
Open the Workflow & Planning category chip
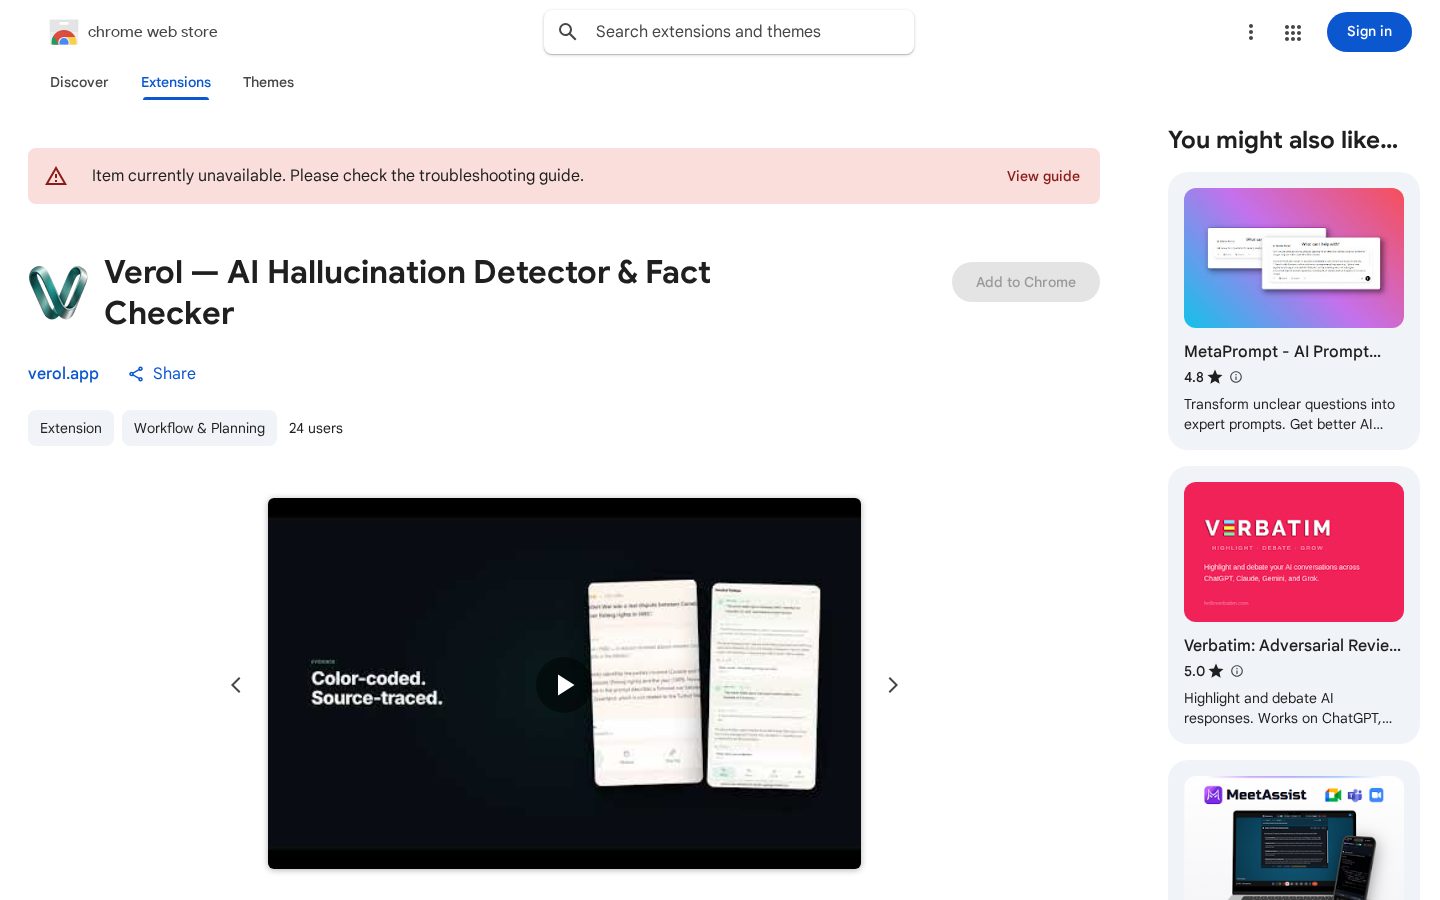tap(199, 428)
